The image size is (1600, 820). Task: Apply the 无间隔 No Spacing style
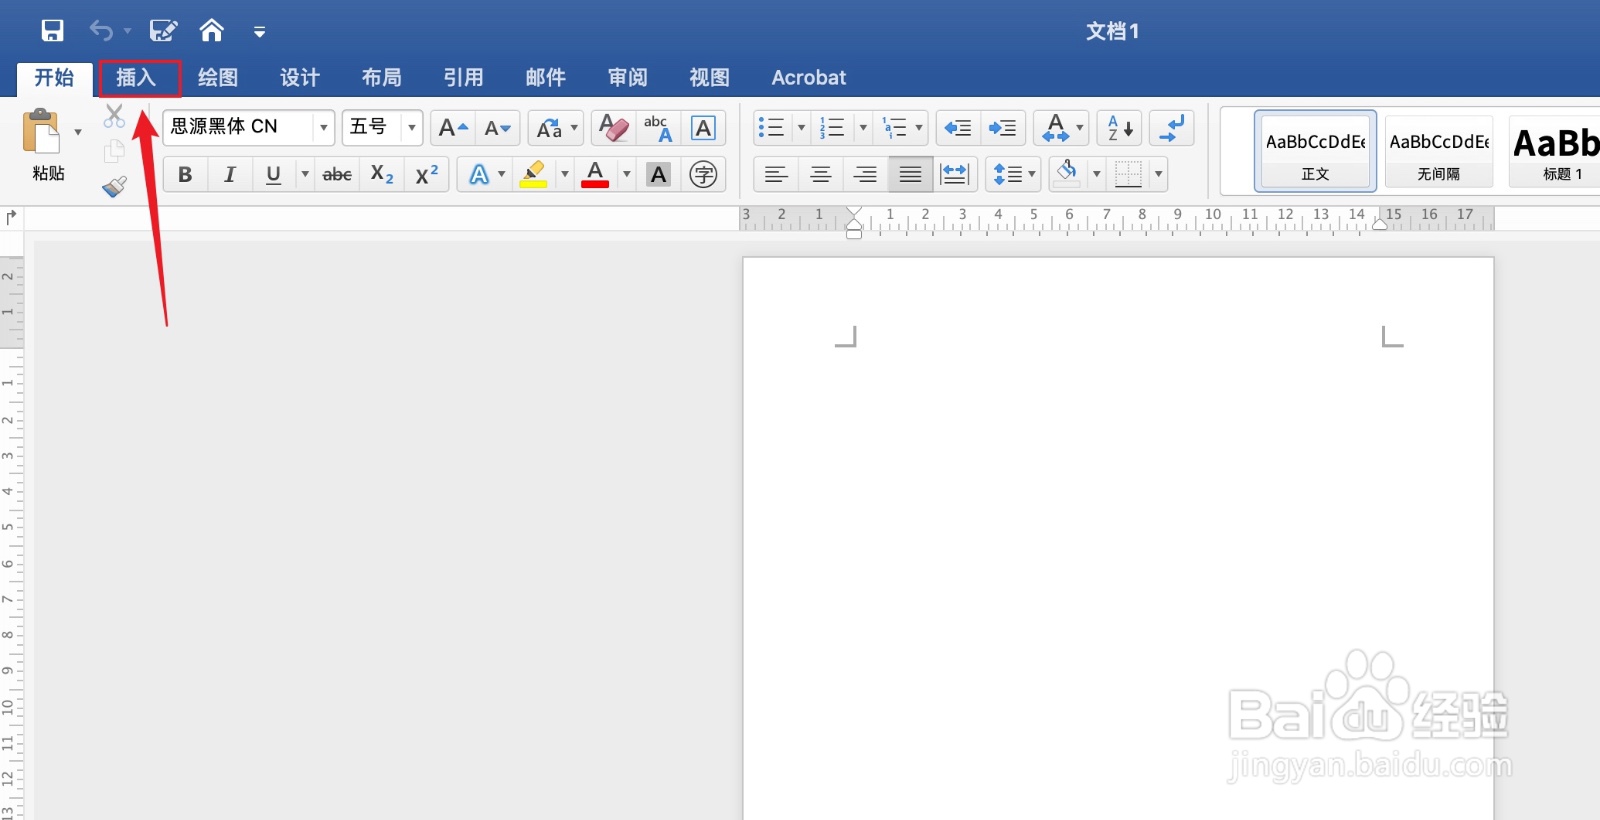tap(1439, 150)
